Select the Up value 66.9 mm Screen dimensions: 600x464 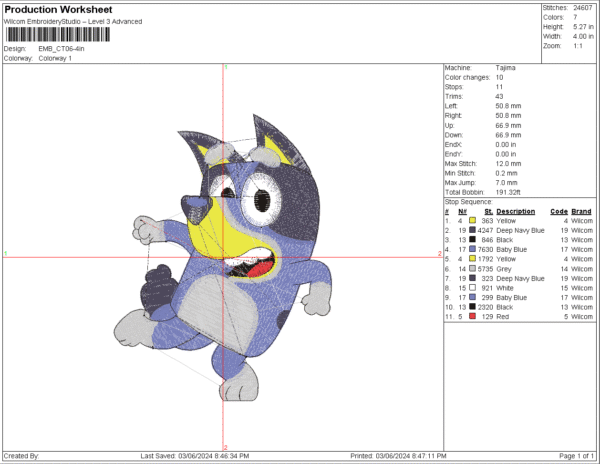click(508, 125)
